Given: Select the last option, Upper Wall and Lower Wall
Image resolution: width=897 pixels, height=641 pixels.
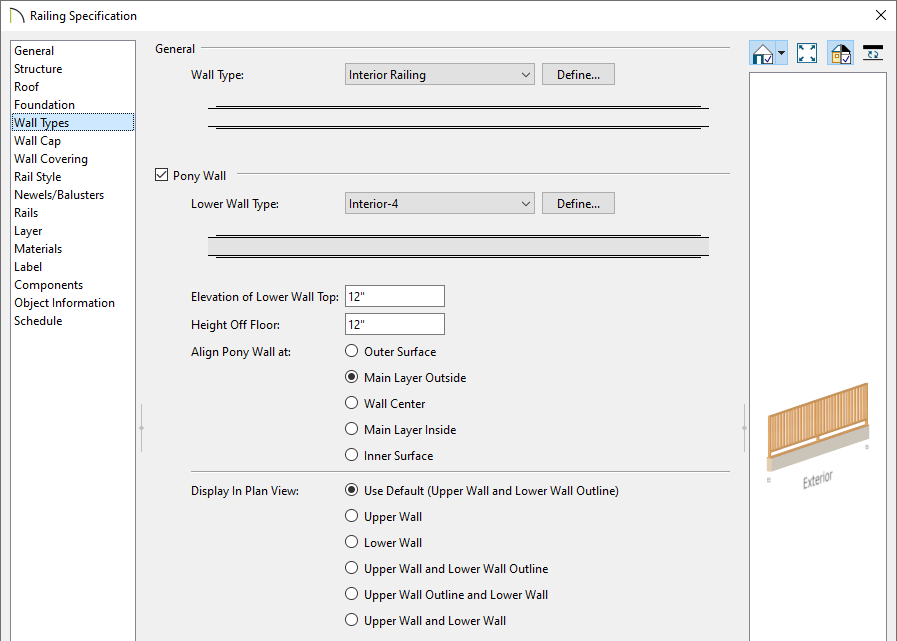Looking at the screenshot, I should tap(351, 620).
